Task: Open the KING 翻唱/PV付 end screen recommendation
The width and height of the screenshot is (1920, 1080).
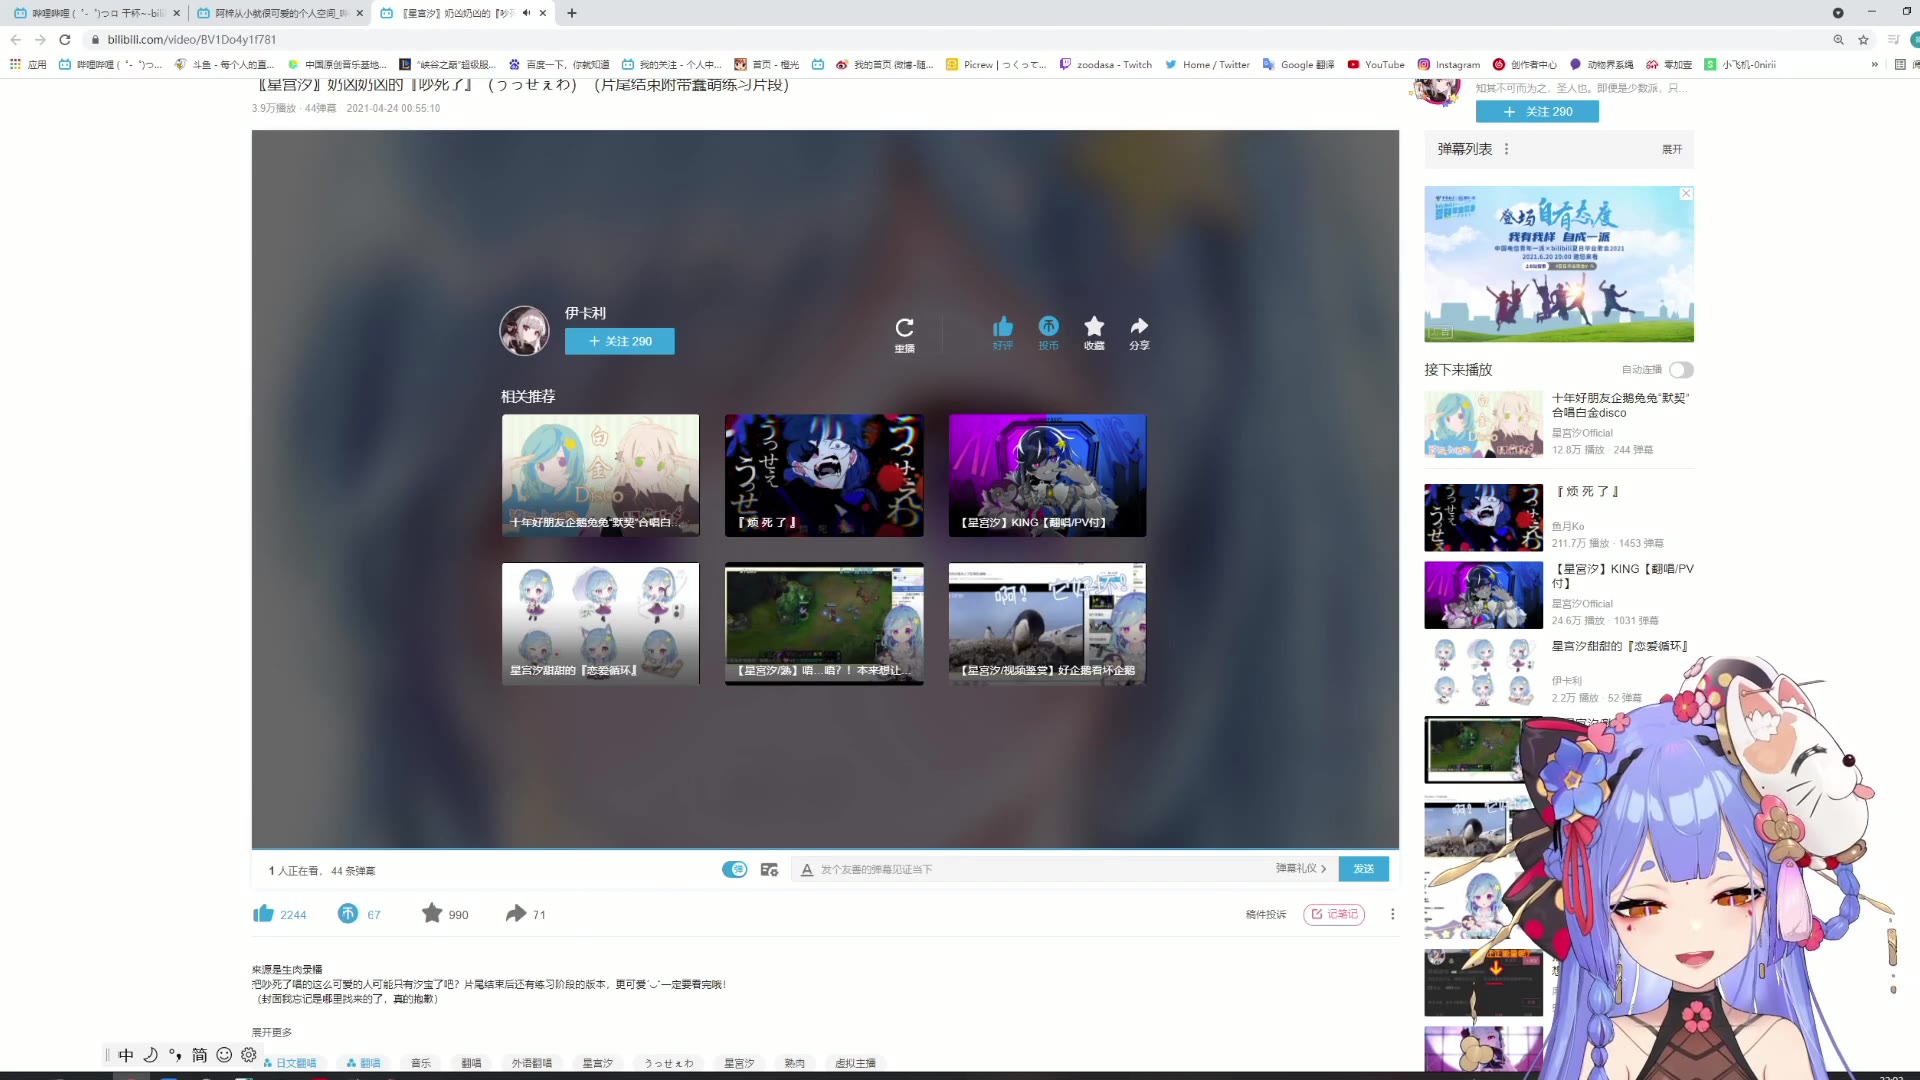Action: [x=1047, y=475]
